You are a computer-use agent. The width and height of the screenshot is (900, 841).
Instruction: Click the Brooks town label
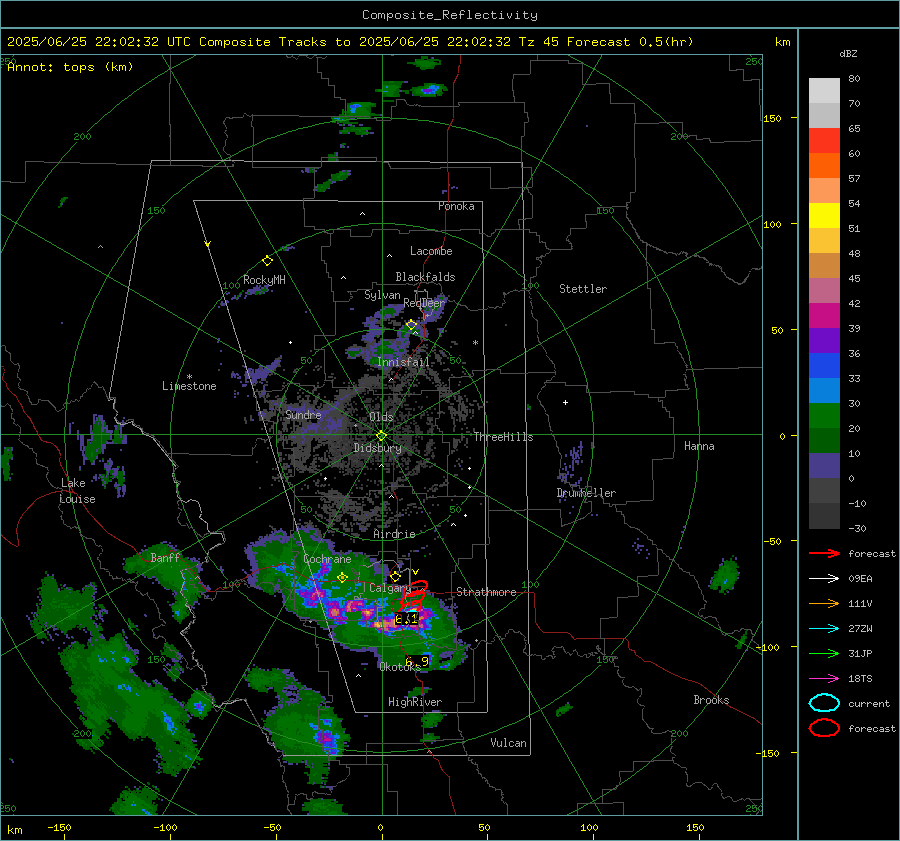[711, 700]
